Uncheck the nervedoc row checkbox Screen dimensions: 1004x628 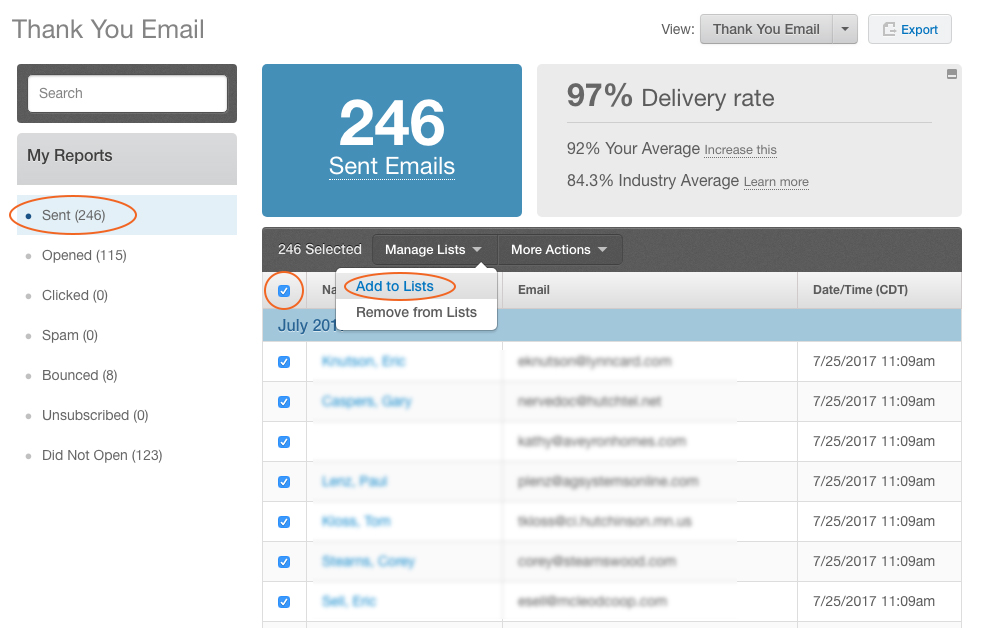point(284,402)
